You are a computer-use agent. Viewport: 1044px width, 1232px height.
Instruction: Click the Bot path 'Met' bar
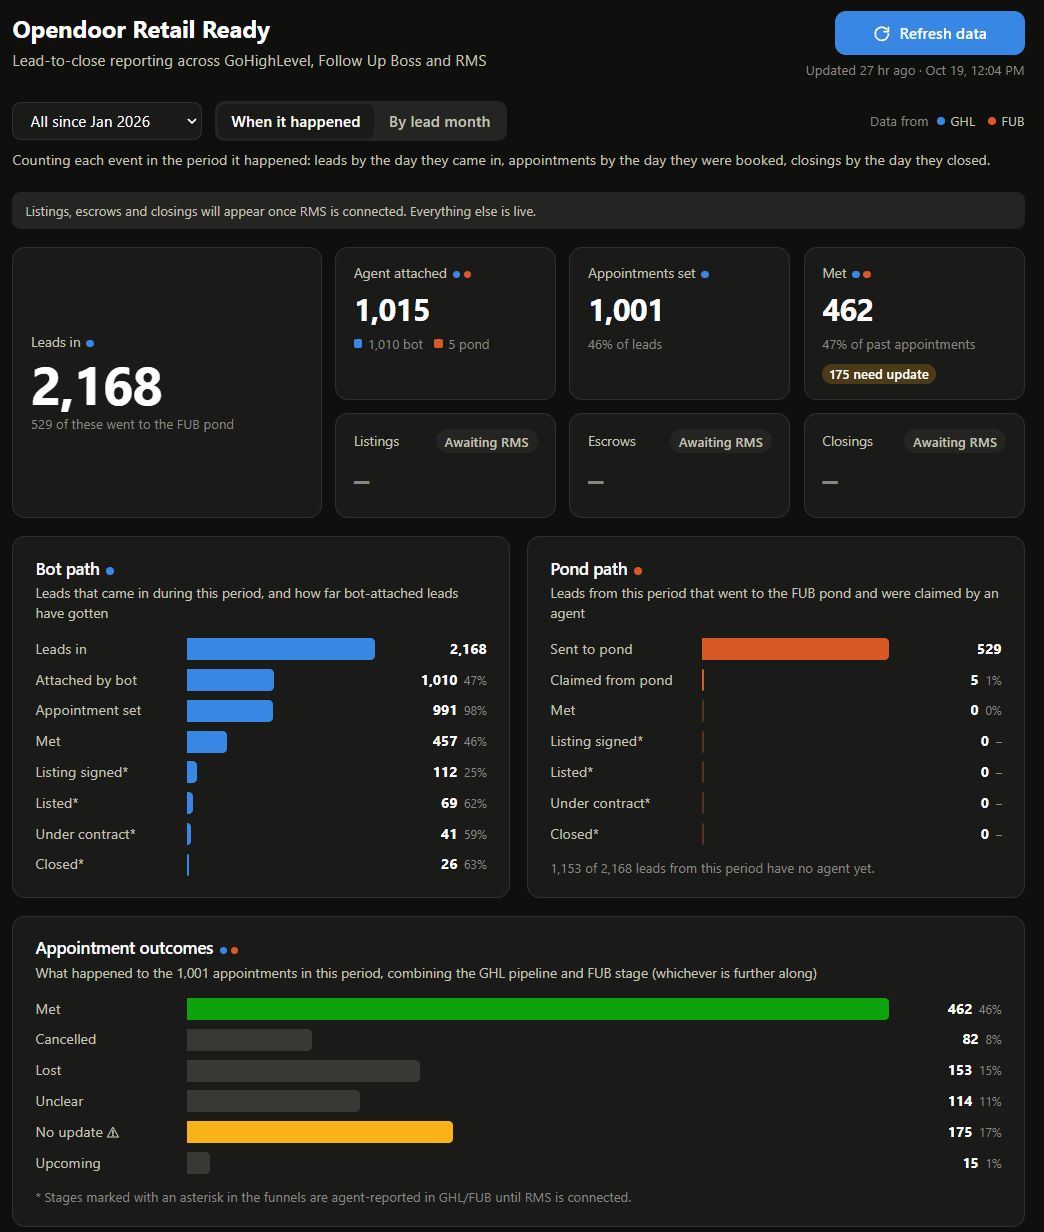(x=207, y=741)
